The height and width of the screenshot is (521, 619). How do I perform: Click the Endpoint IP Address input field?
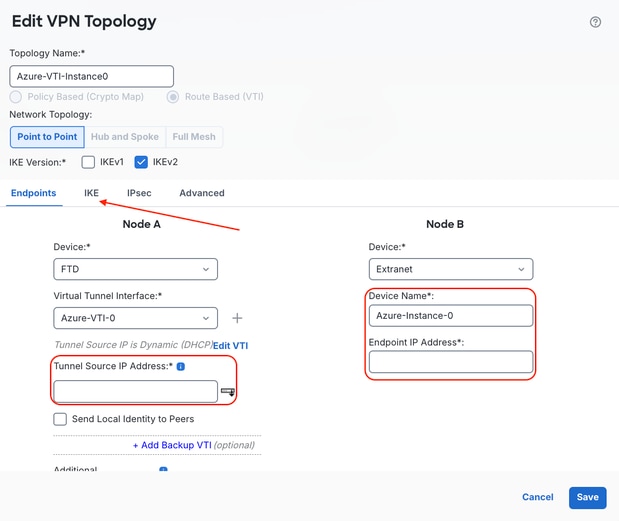point(451,362)
